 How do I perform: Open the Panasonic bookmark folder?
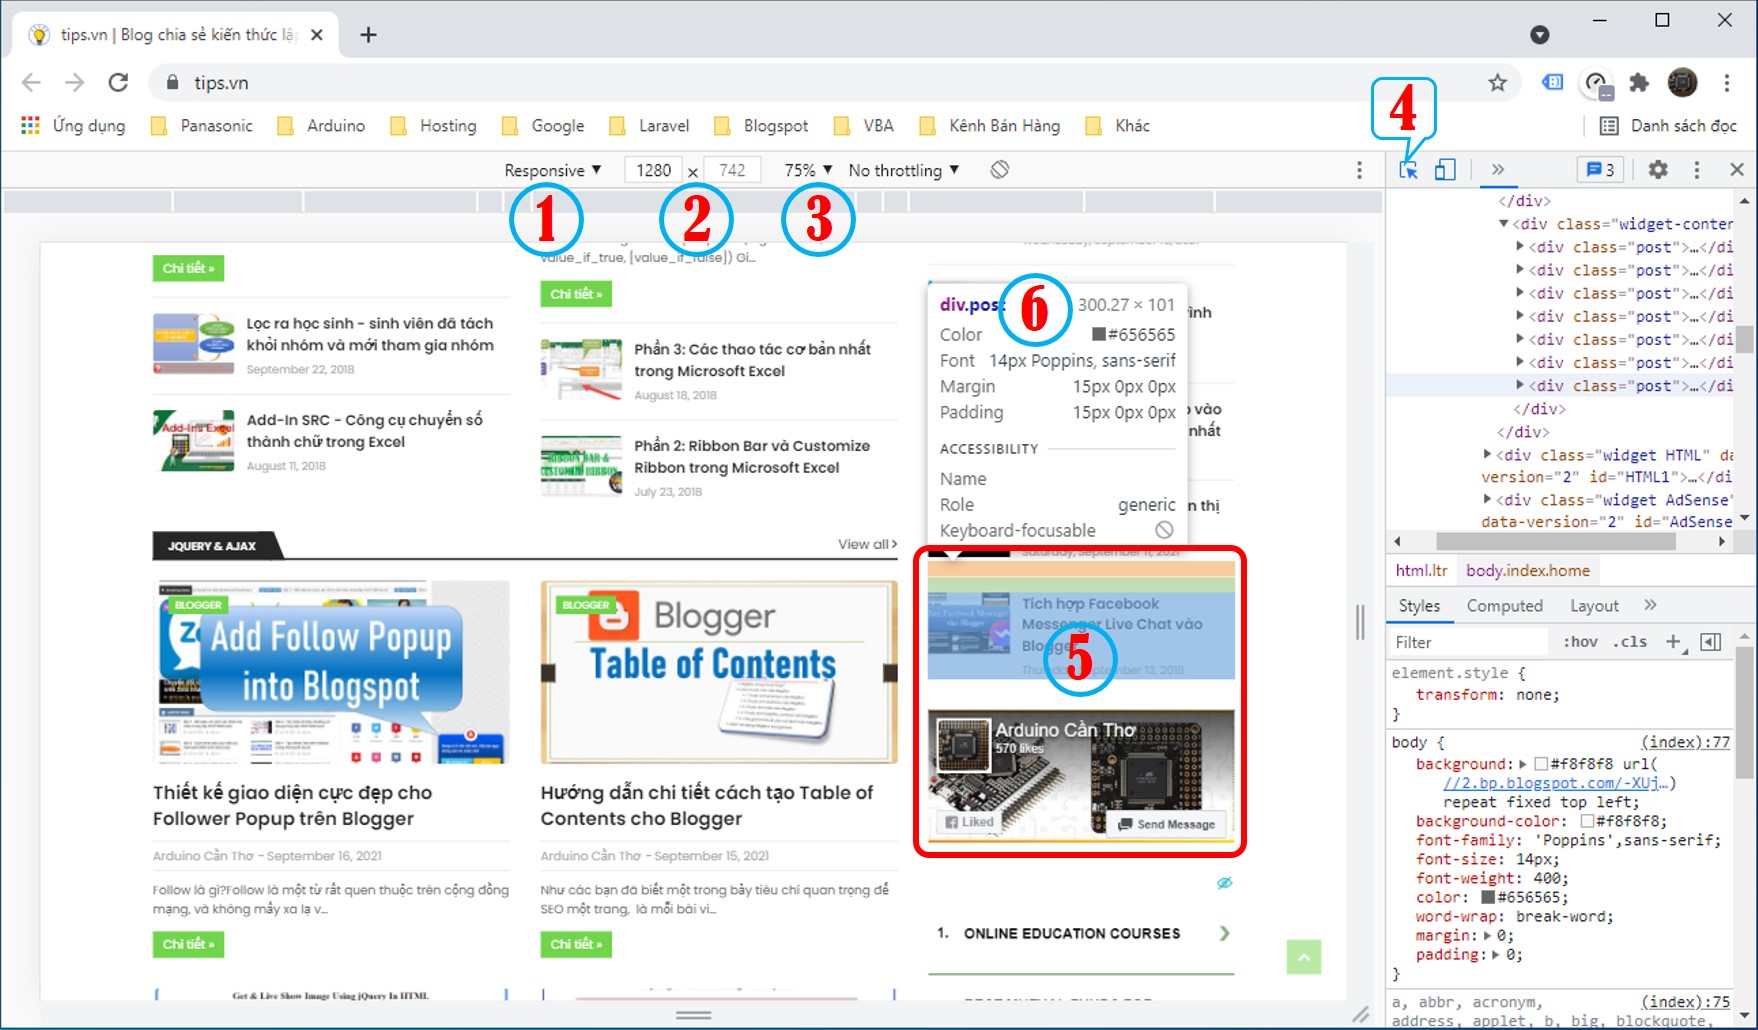201,126
